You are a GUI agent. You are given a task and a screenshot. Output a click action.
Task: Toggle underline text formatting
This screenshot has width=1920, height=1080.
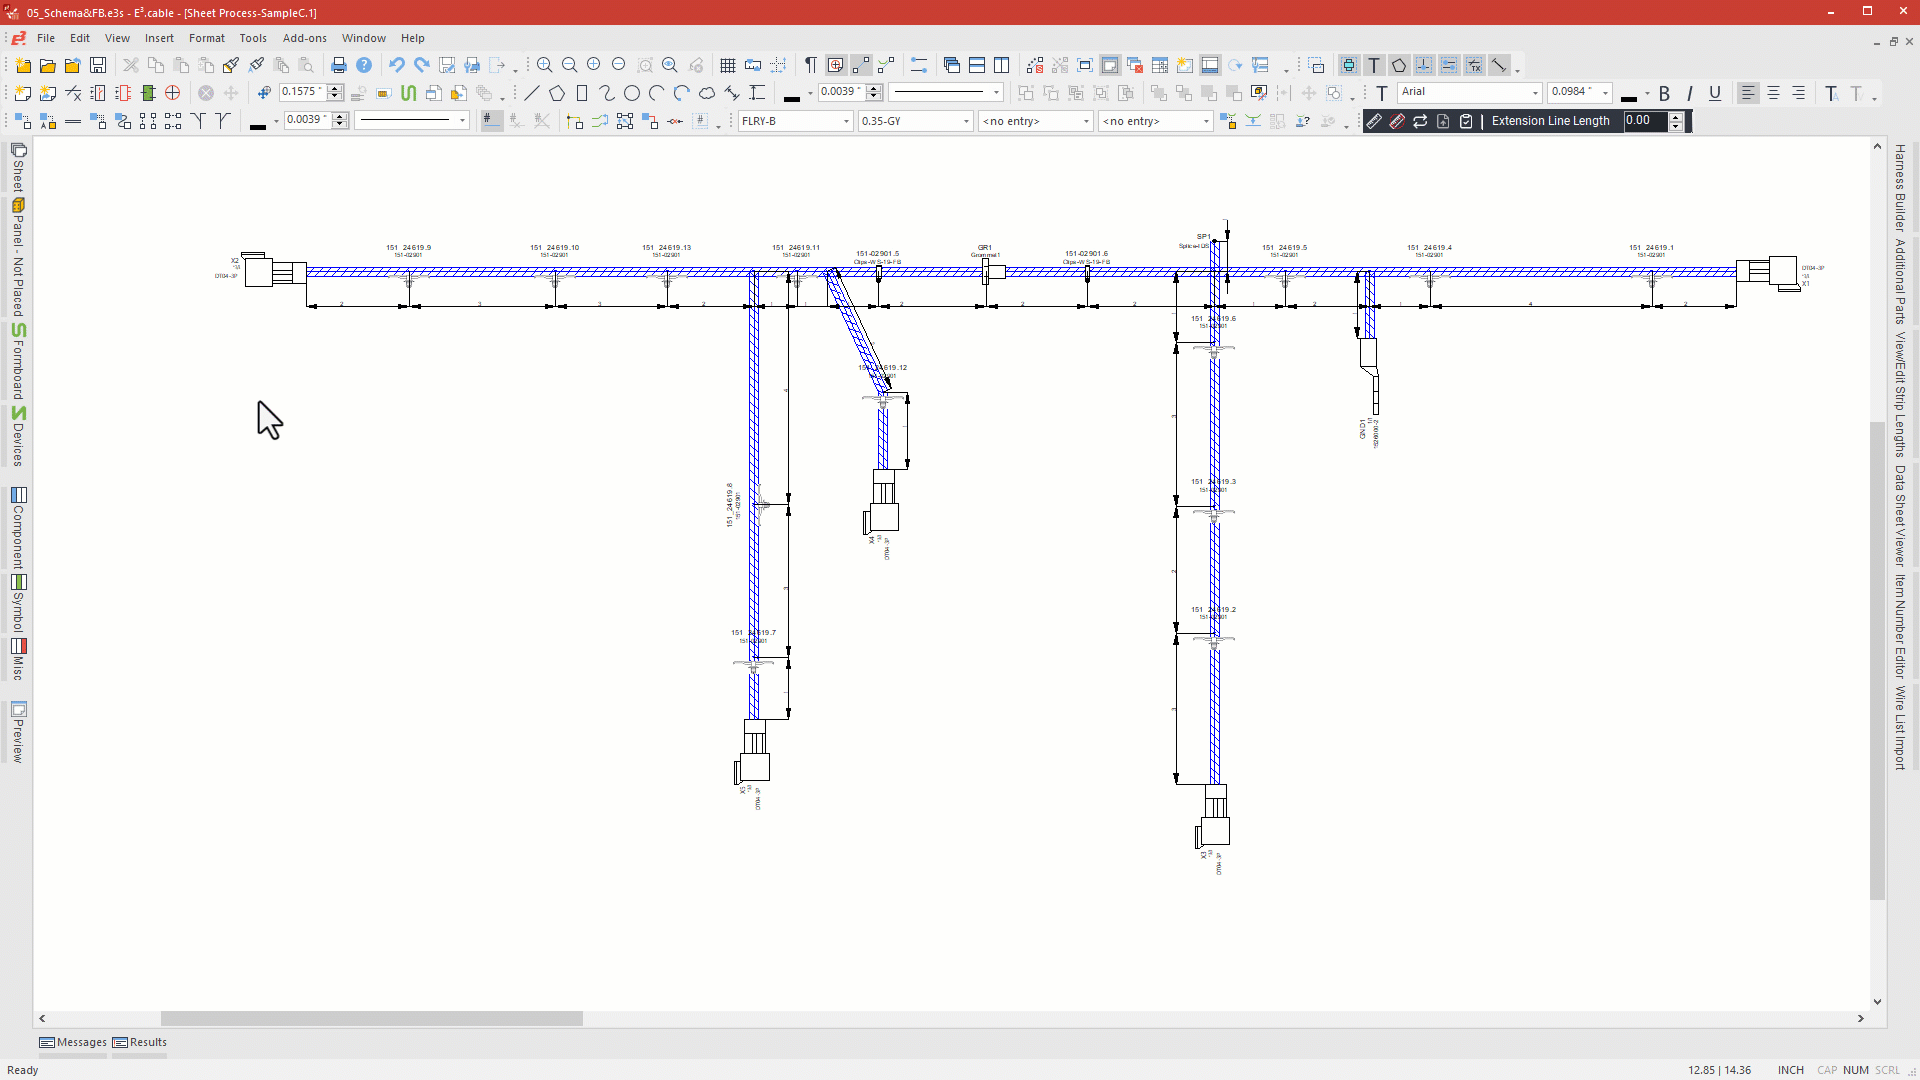click(1715, 92)
